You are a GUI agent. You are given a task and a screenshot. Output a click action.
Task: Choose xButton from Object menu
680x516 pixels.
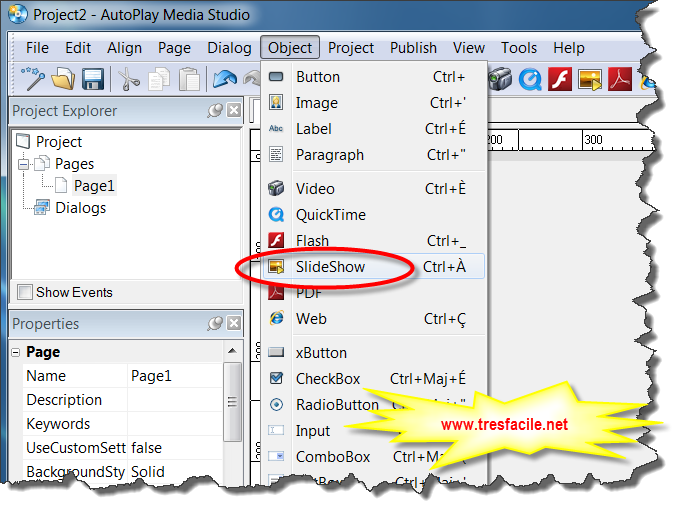pyautogui.click(x=374, y=353)
